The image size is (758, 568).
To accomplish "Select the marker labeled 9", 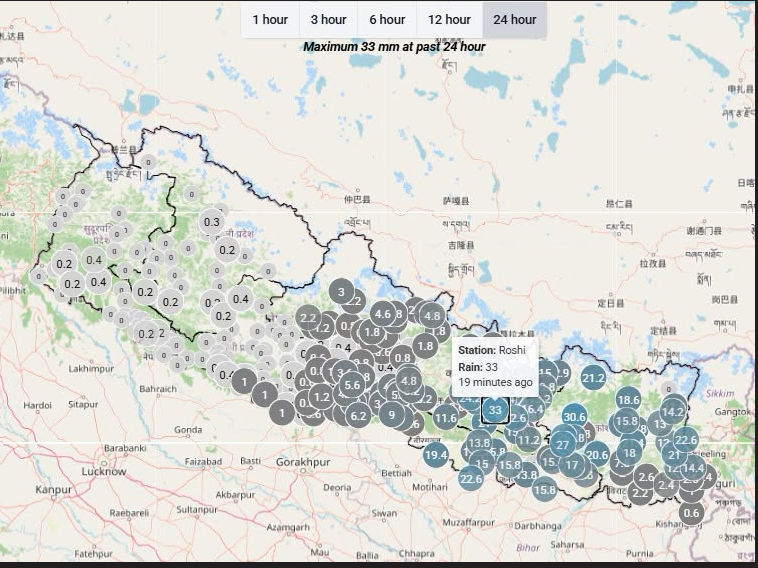I will (392, 414).
